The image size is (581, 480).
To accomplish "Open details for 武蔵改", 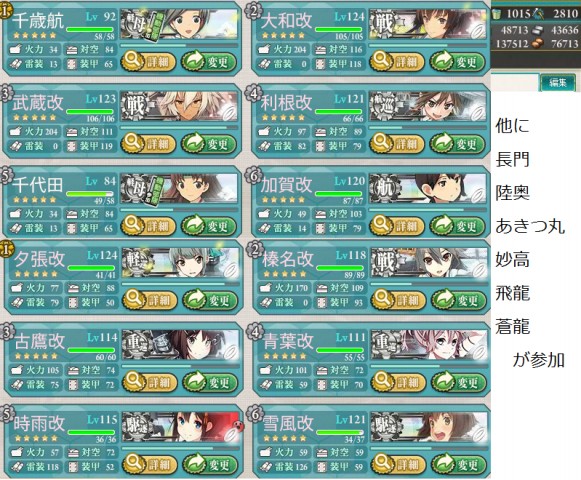I will (149, 144).
